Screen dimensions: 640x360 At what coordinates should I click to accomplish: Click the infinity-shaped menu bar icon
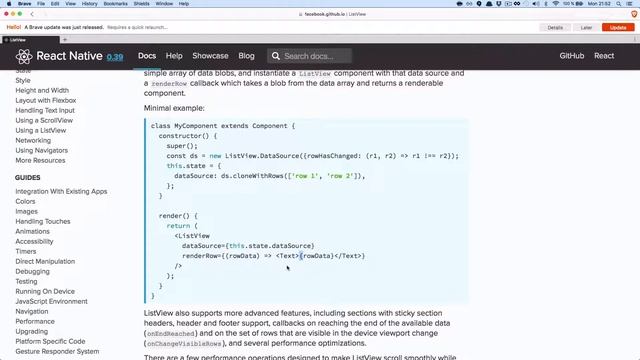coord(517,4)
